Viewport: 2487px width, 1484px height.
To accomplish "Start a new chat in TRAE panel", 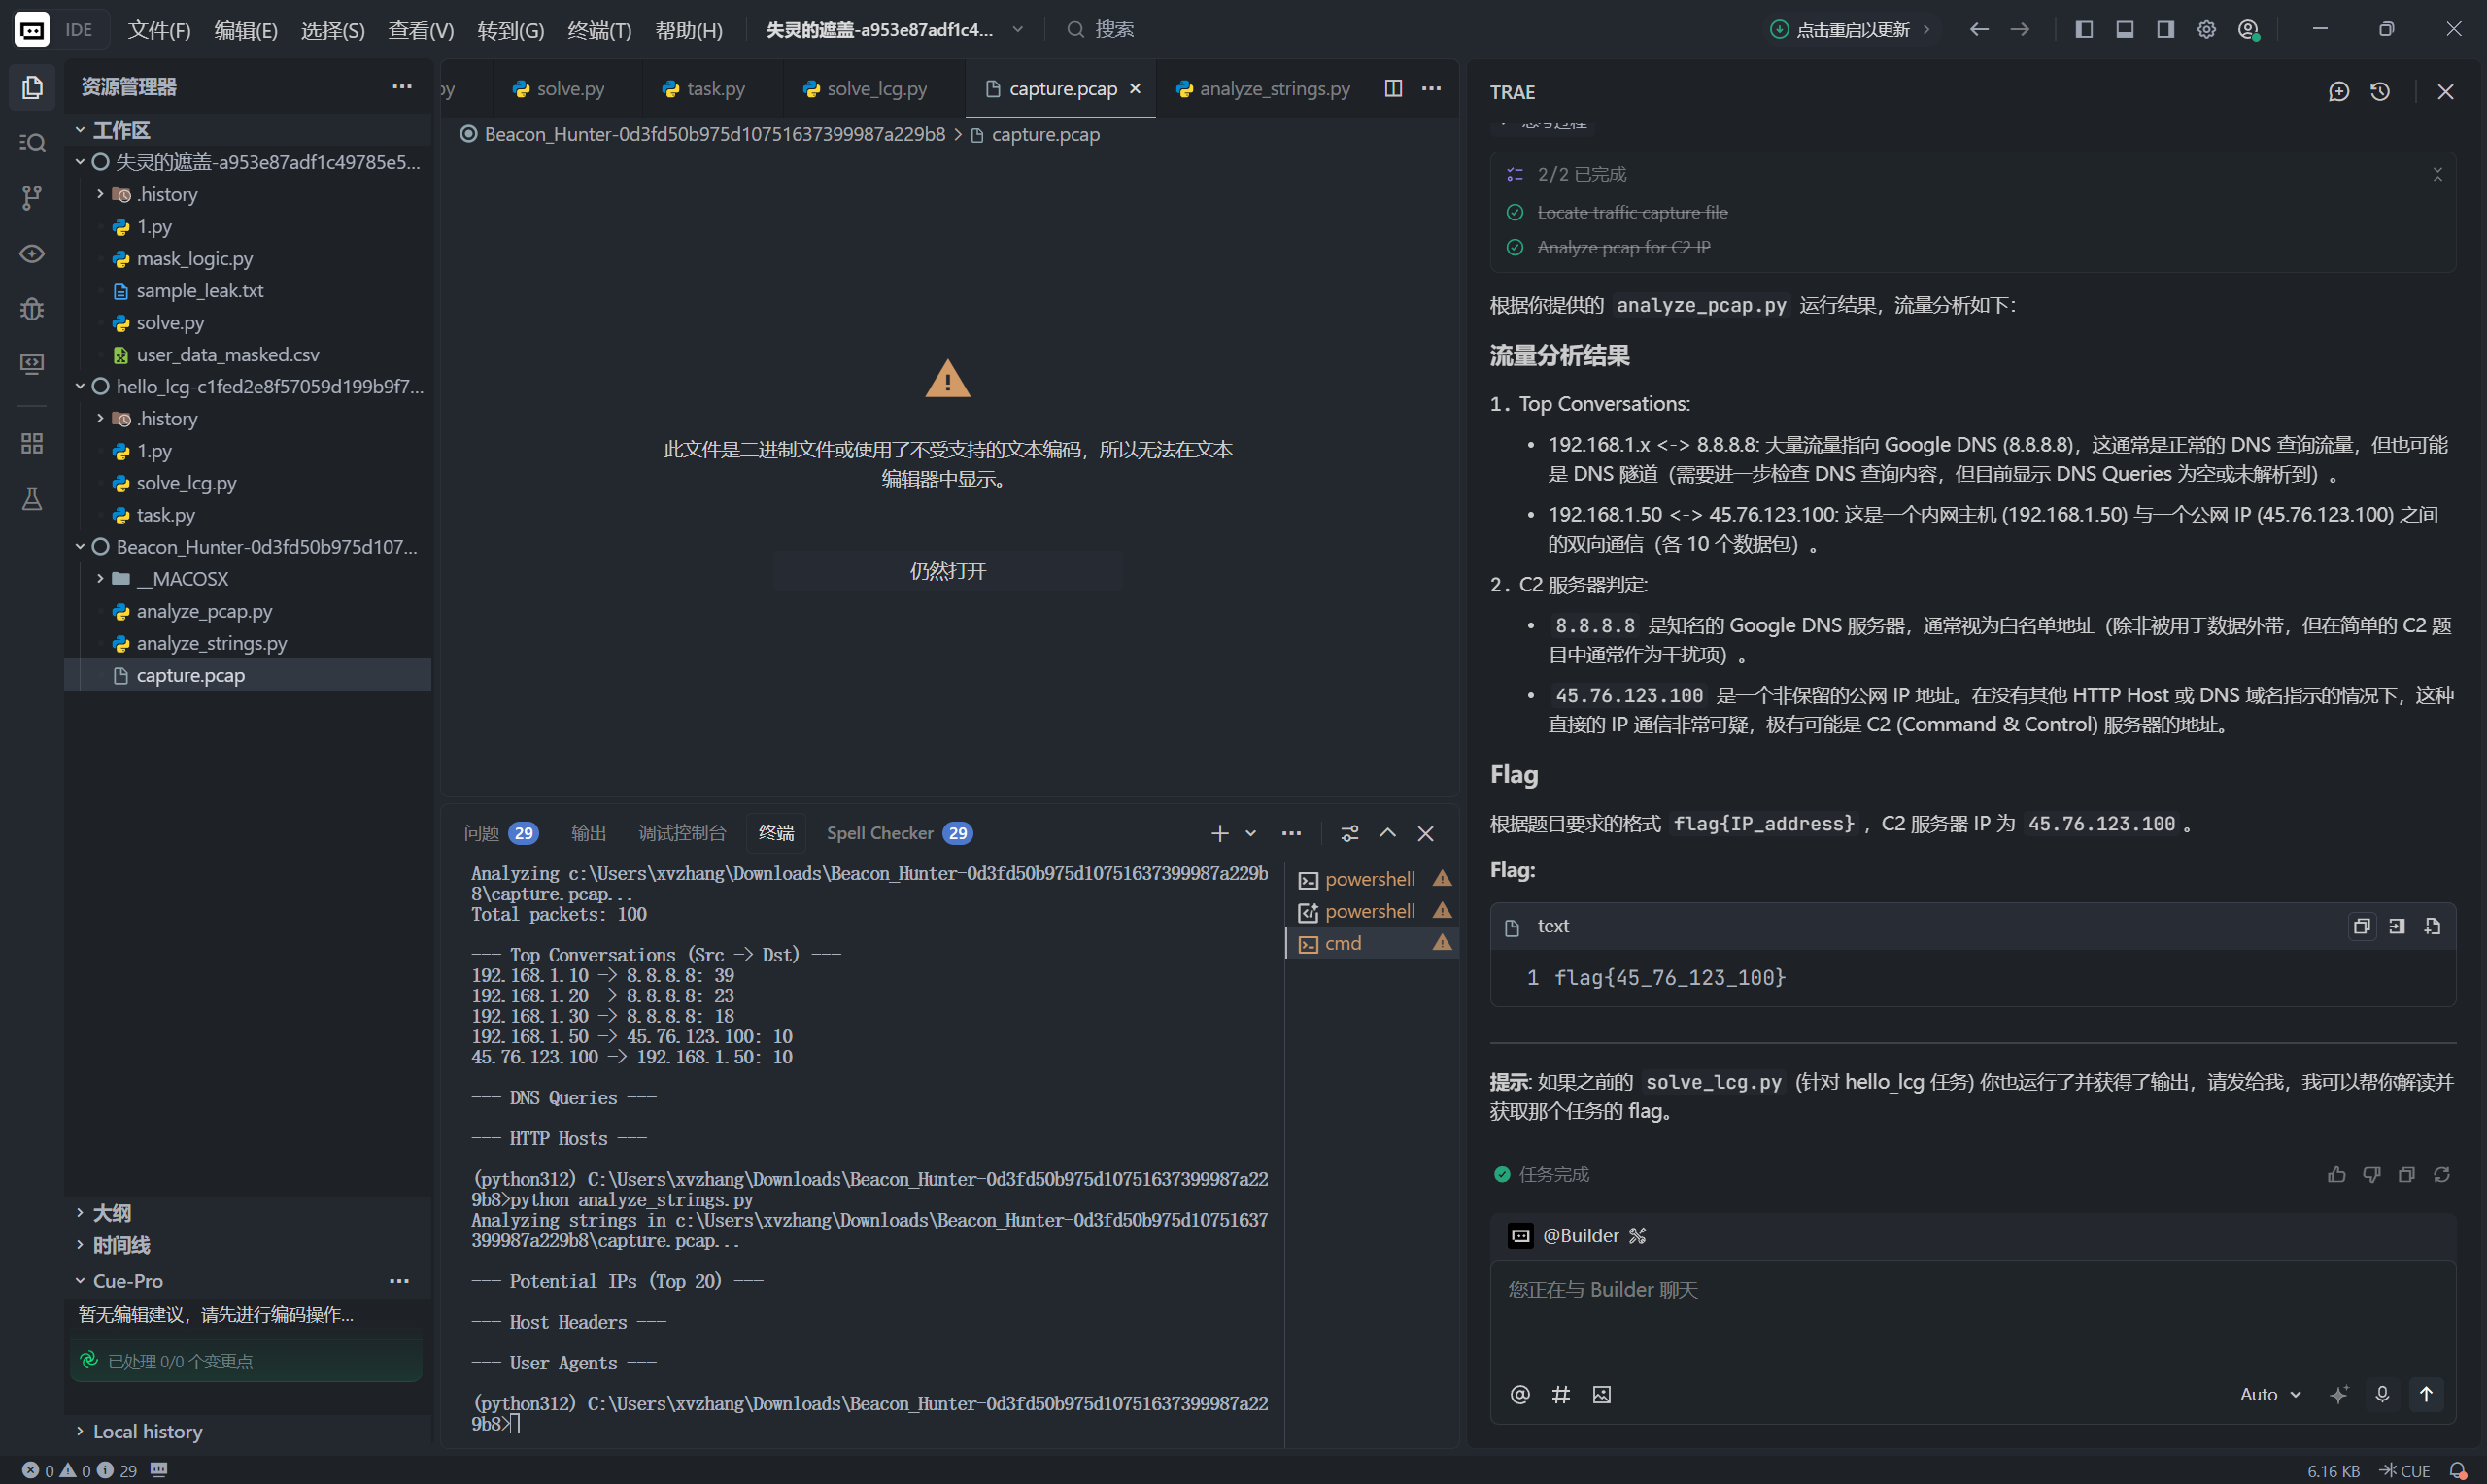I will (2338, 92).
